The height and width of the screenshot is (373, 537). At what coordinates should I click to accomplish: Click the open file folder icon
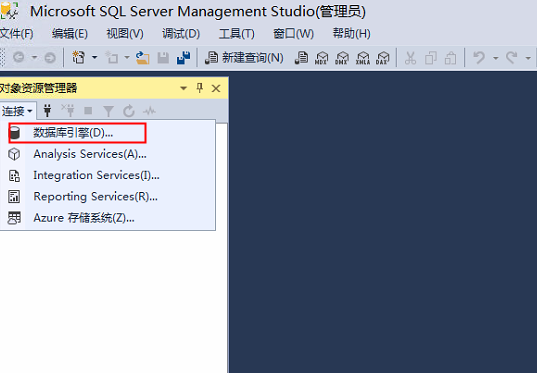tap(142, 57)
